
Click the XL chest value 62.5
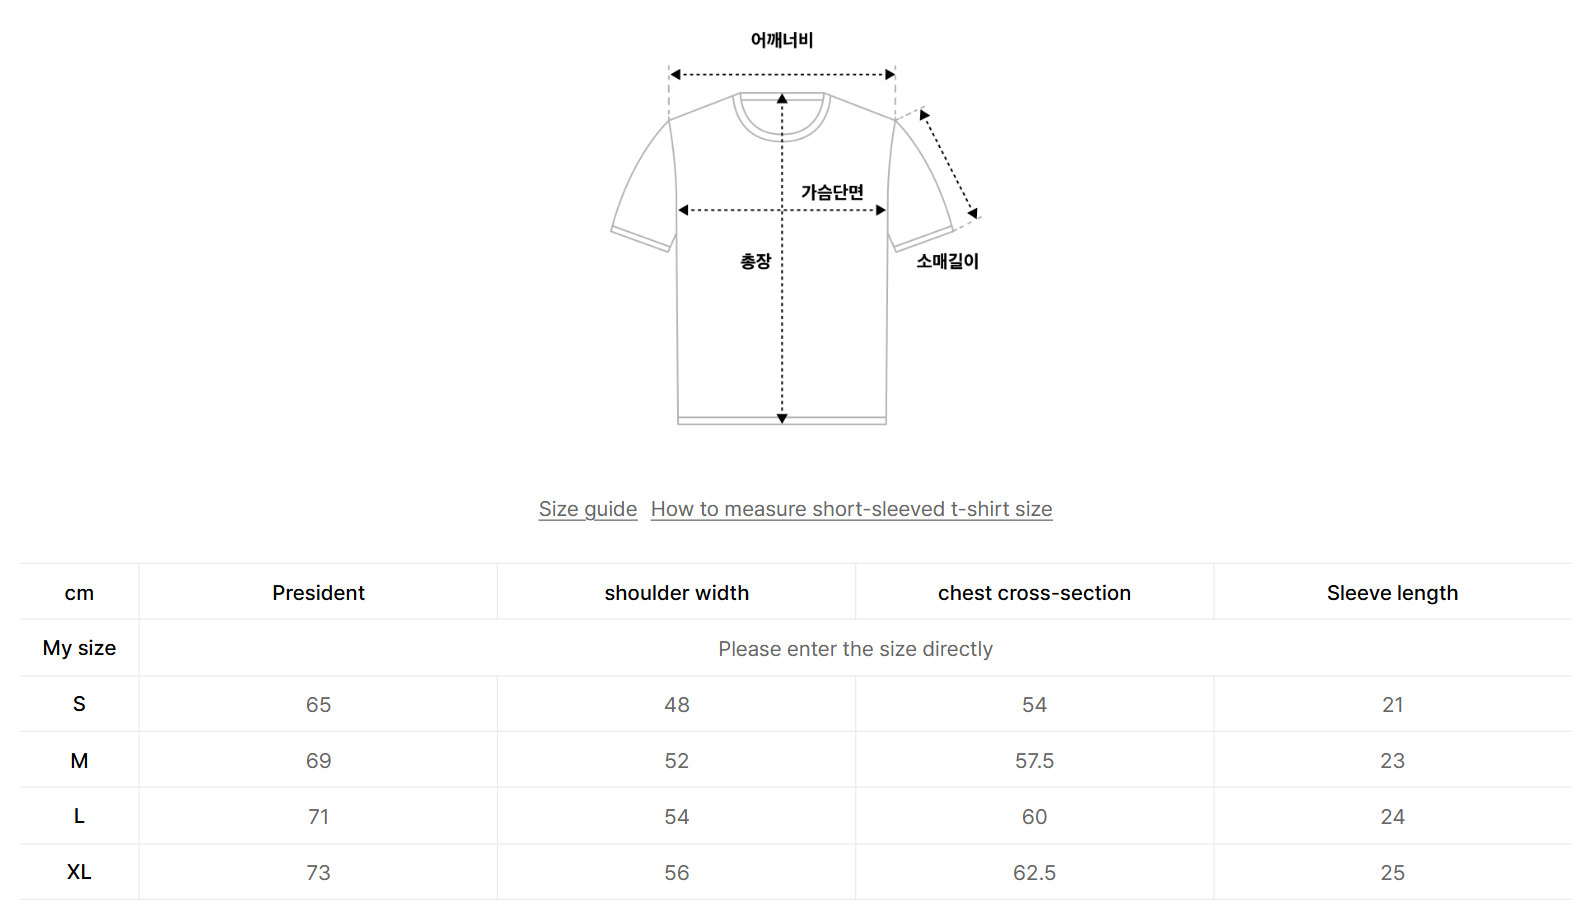click(1034, 873)
